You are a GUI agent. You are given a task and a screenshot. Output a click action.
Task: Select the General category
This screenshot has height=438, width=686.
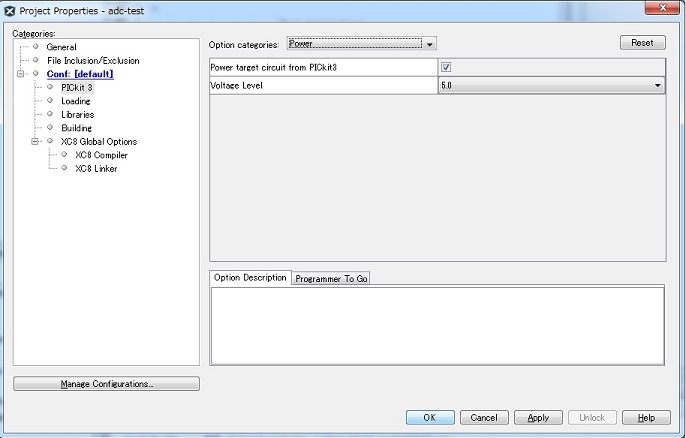point(61,47)
